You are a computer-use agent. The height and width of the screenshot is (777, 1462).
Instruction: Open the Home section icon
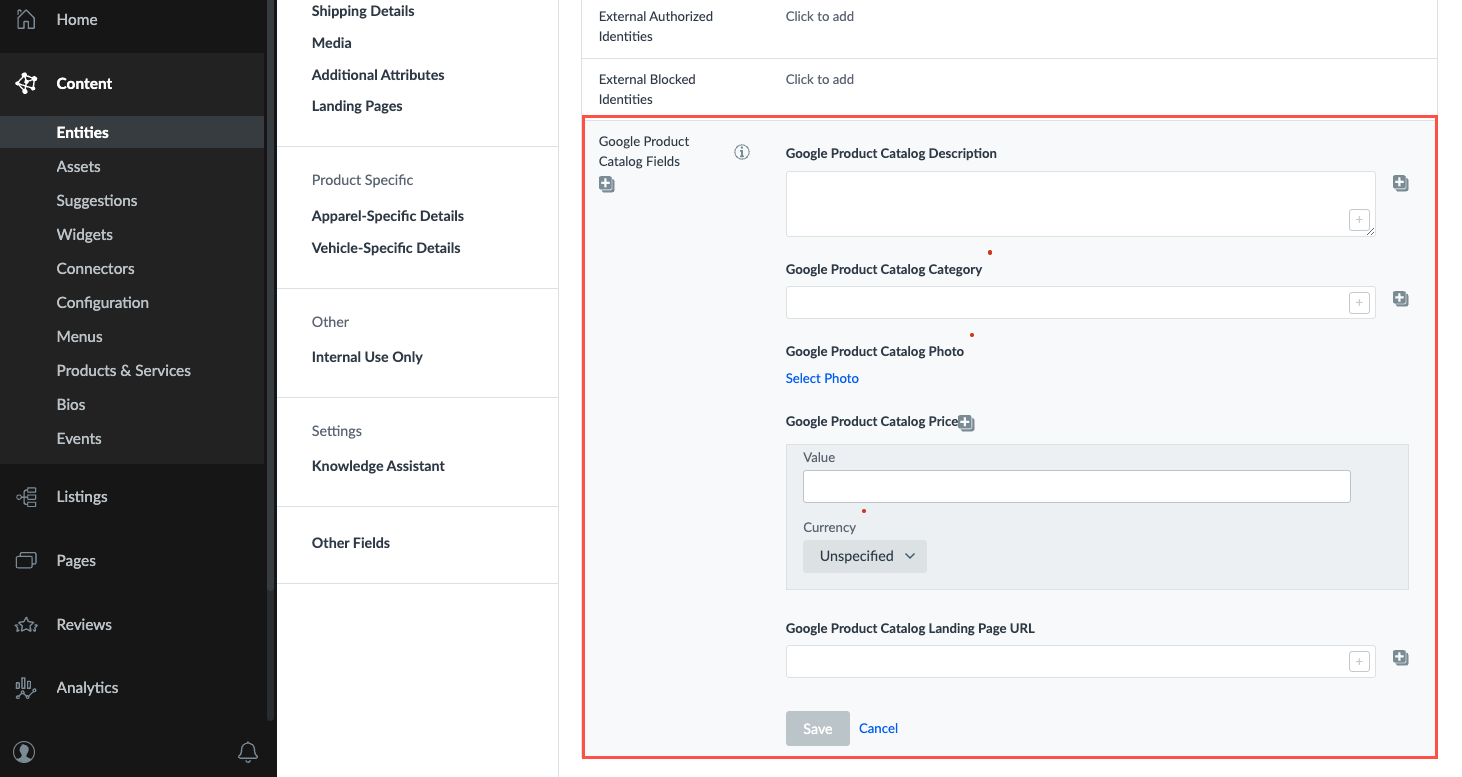(26, 19)
